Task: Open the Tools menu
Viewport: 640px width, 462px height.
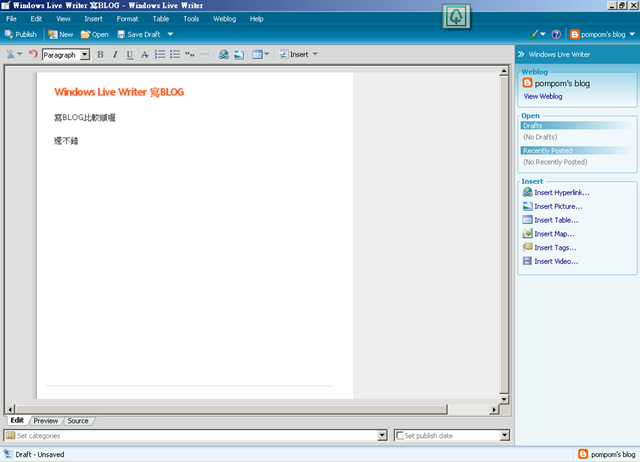Action: [x=191, y=19]
